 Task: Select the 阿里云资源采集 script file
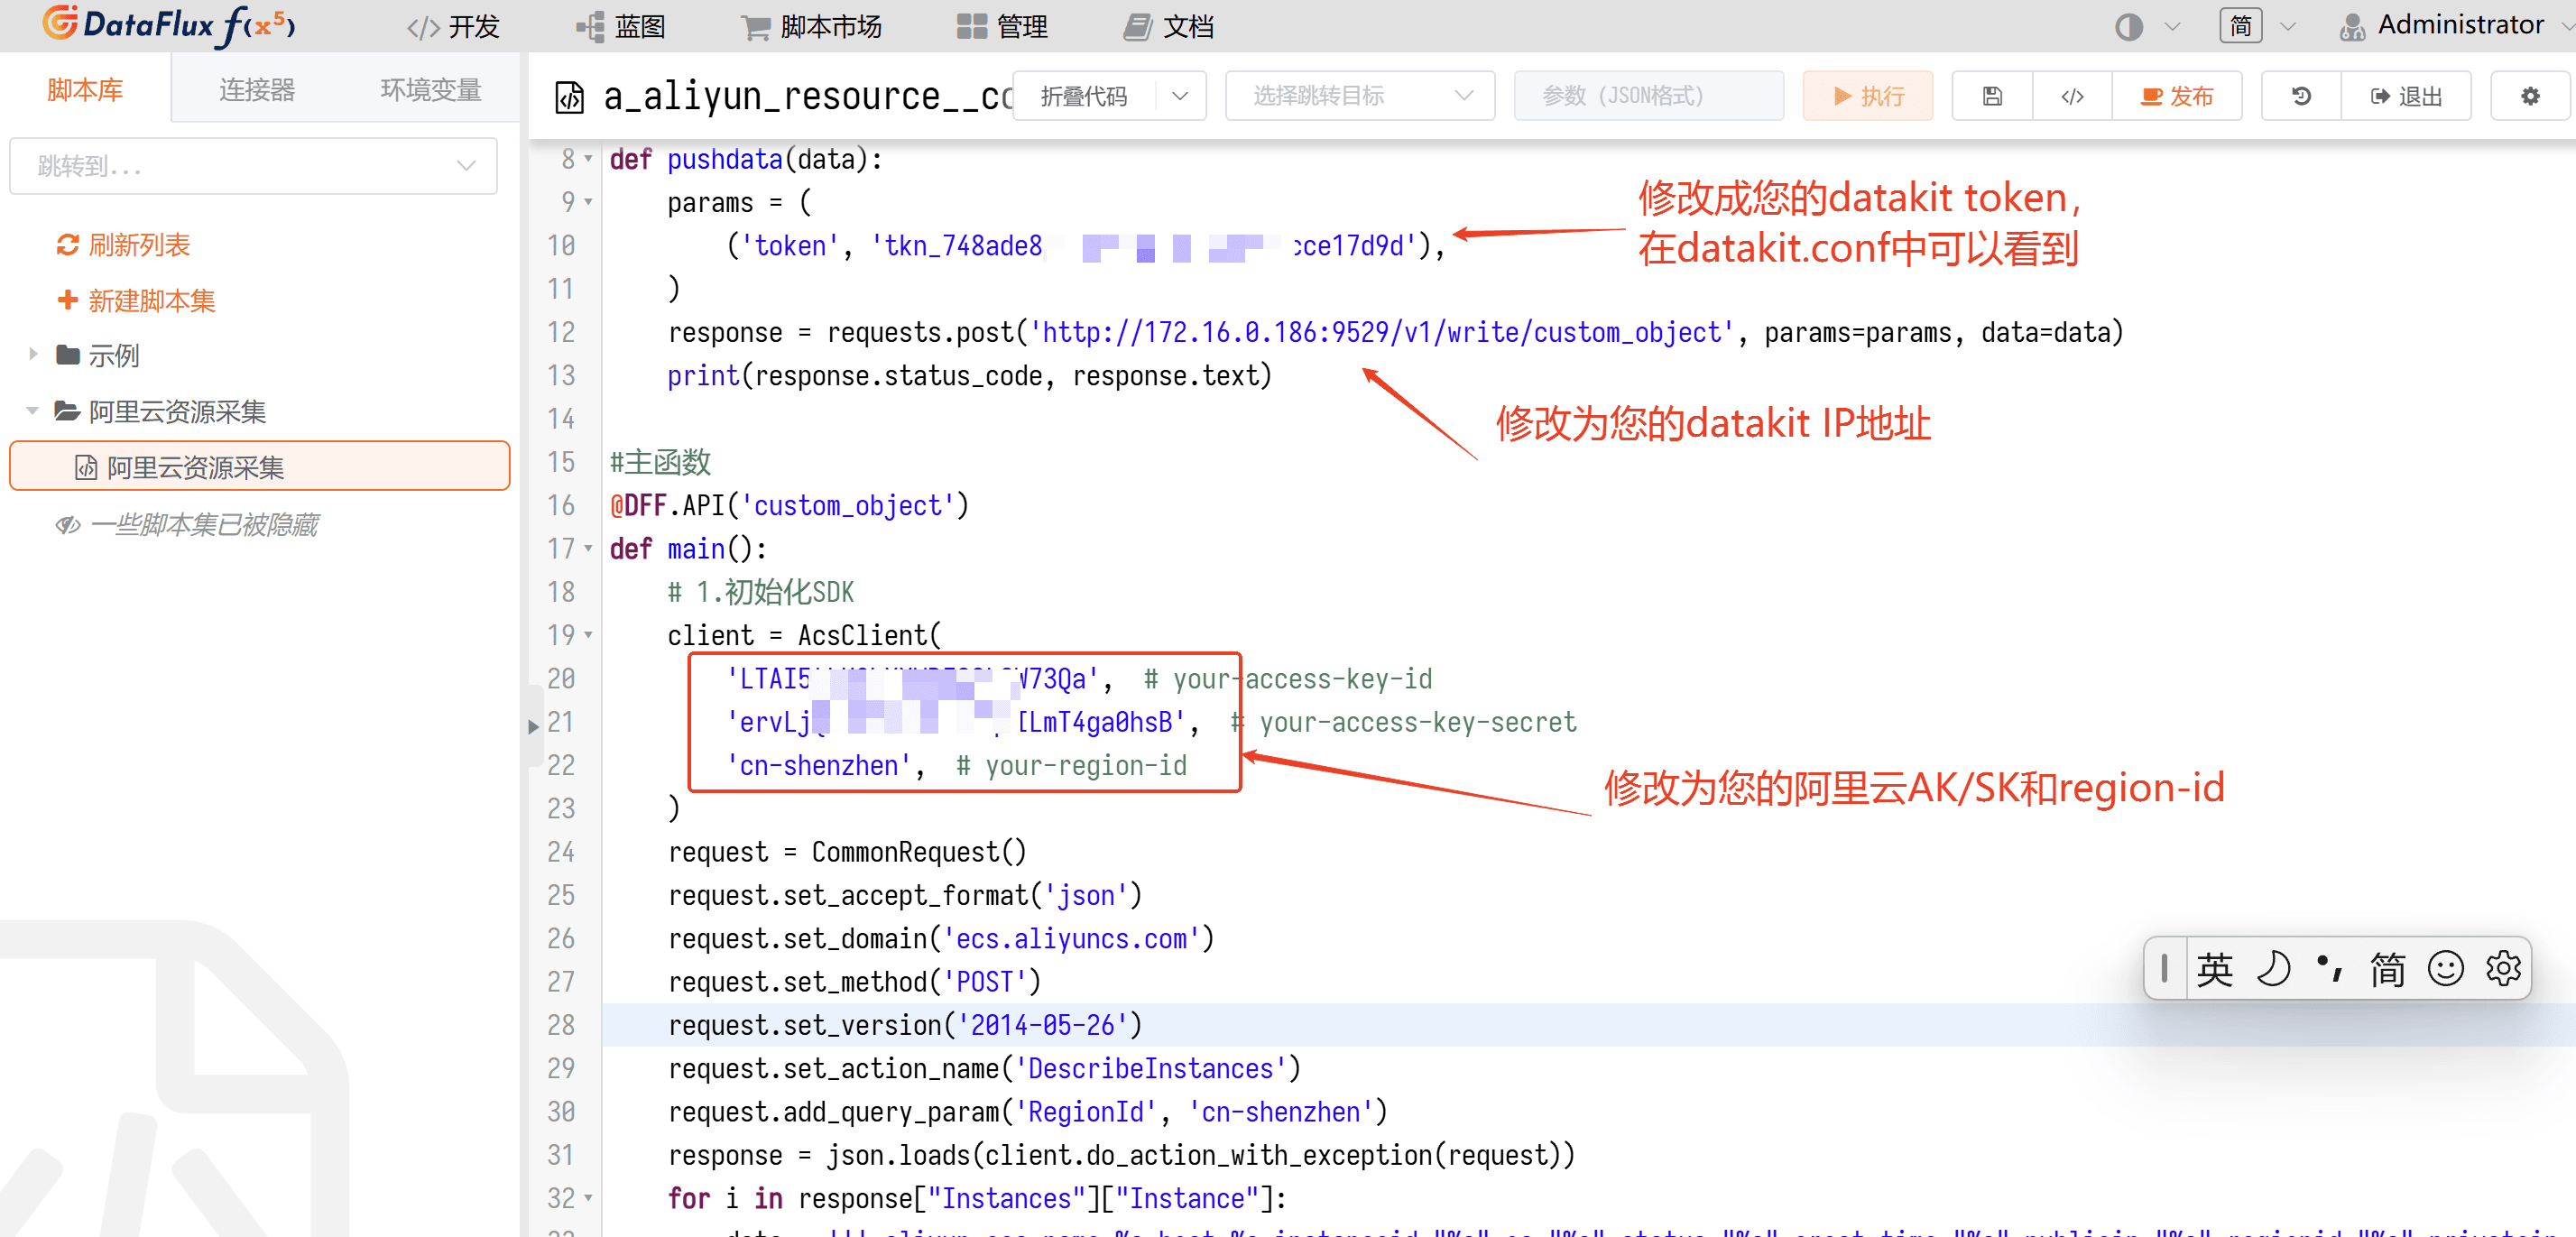(259, 467)
